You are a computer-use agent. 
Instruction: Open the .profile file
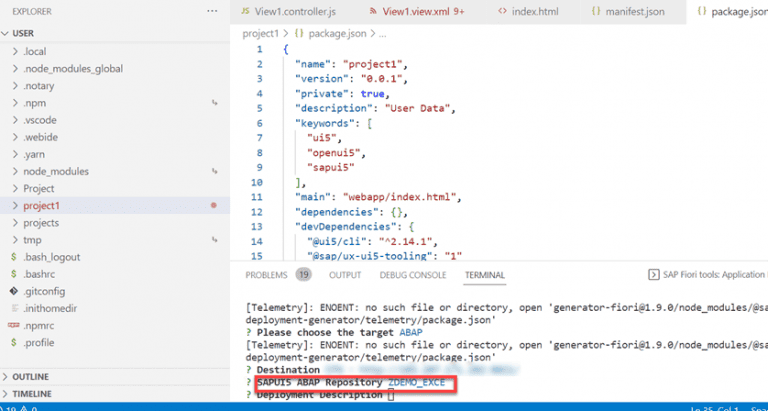tap(40, 342)
